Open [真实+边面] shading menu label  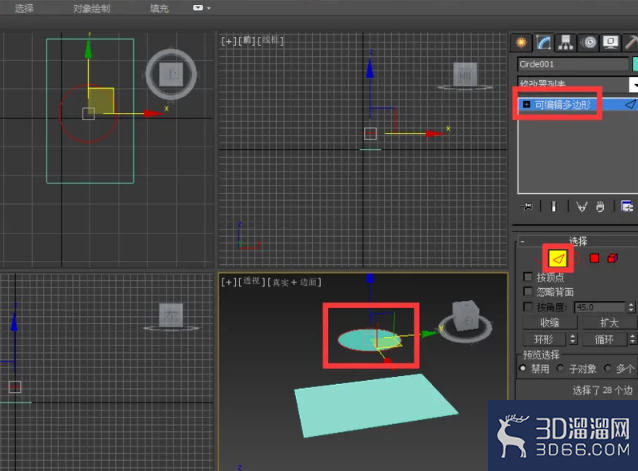pos(294,282)
